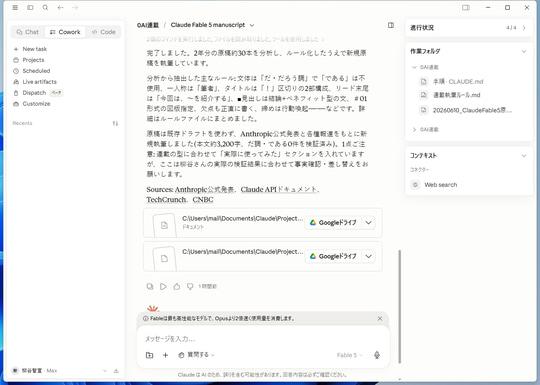
Task: Click the add folder icon in composer
Action: click(x=149, y=355)
